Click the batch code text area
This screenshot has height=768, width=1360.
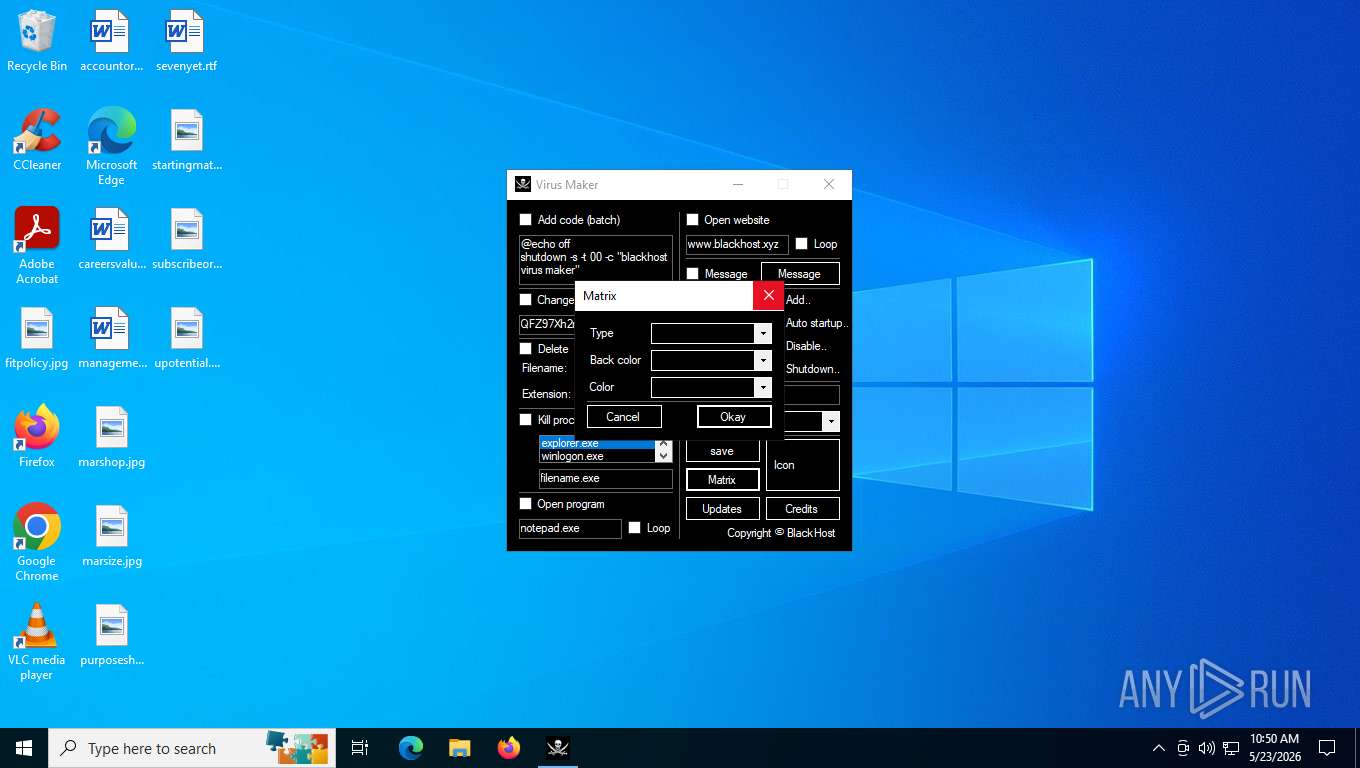595,260
